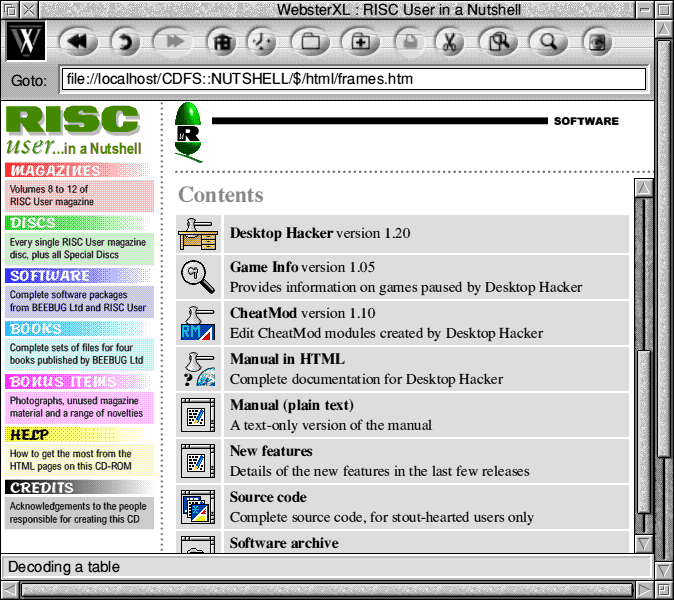Screen dimensions: 674x600
Task: Click the Source code icon
Action: pyautogui.click(x=198, y=507)
